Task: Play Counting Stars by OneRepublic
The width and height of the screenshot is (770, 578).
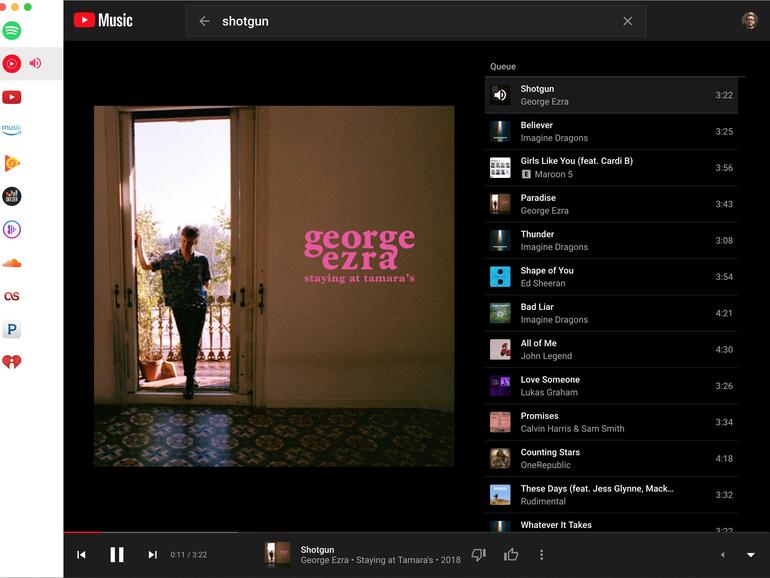Action: [x=611, y=459]
